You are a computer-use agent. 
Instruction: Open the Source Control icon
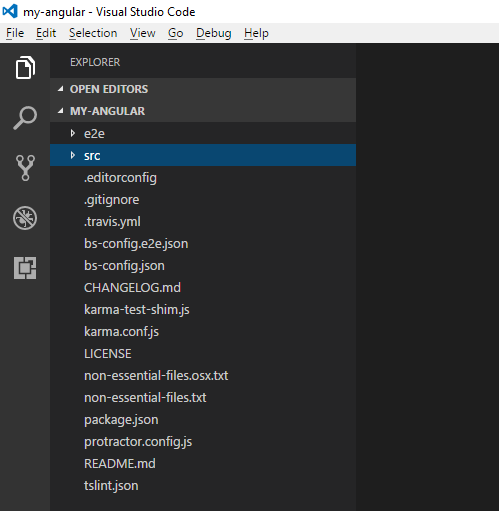coord(25,168)
